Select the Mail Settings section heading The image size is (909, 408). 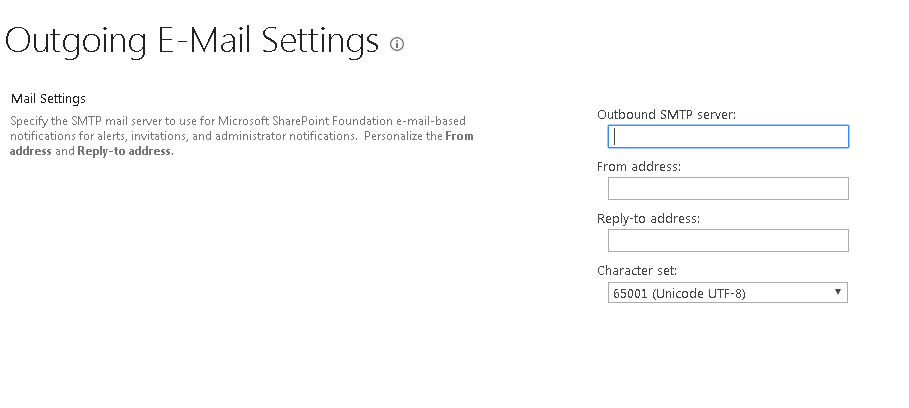pos(48,99)
